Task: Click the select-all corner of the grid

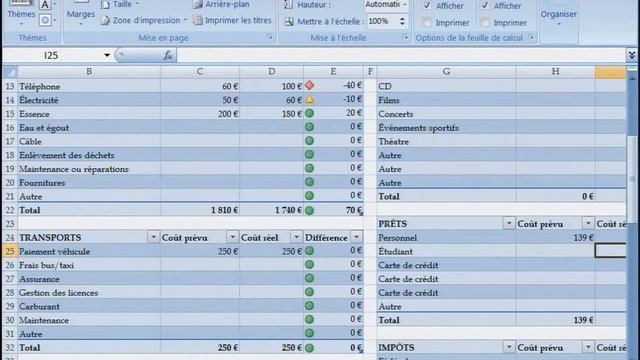Action: point(10,72)
